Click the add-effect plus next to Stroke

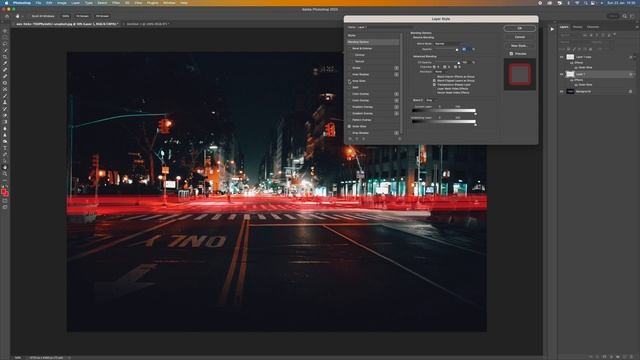[x=396, y=68]
